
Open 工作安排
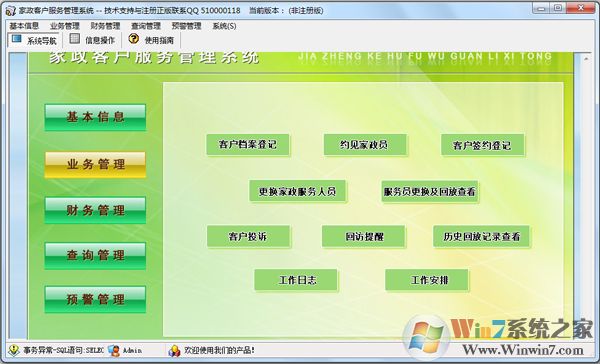coord(427,281)
